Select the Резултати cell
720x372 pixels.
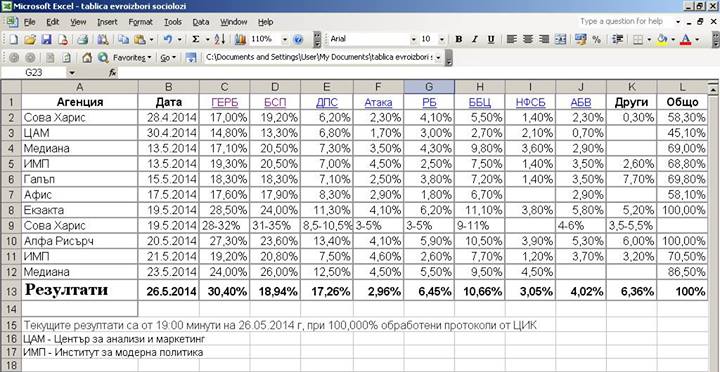pos(79,291)
